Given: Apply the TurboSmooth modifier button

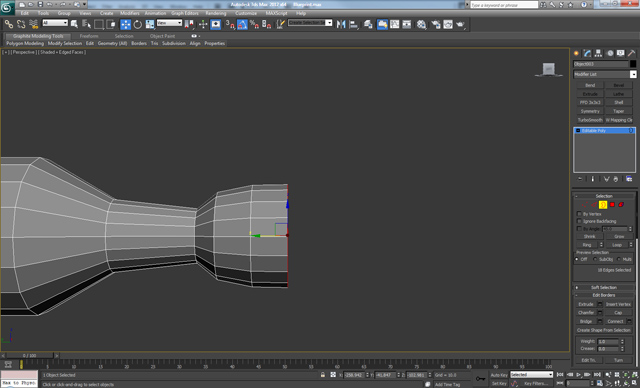Looking at the screenshot, I should tap(590, 120).
